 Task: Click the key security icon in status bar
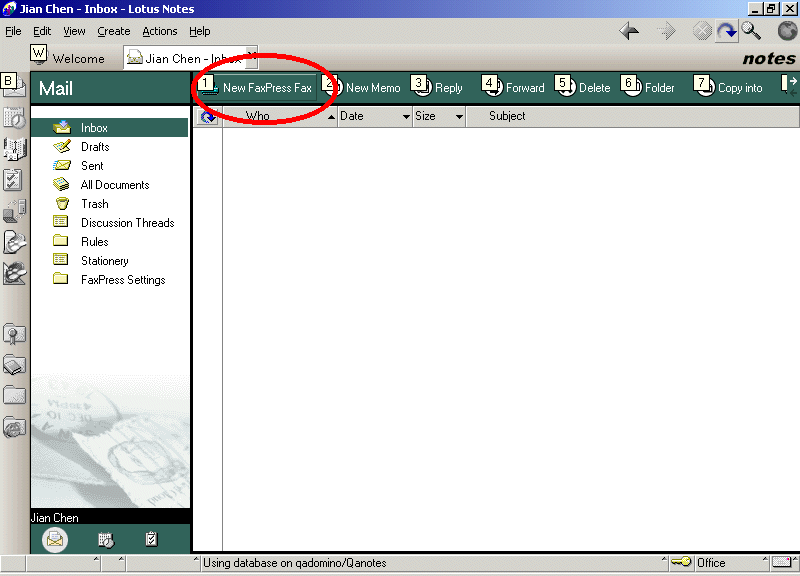tap(681, 562)
